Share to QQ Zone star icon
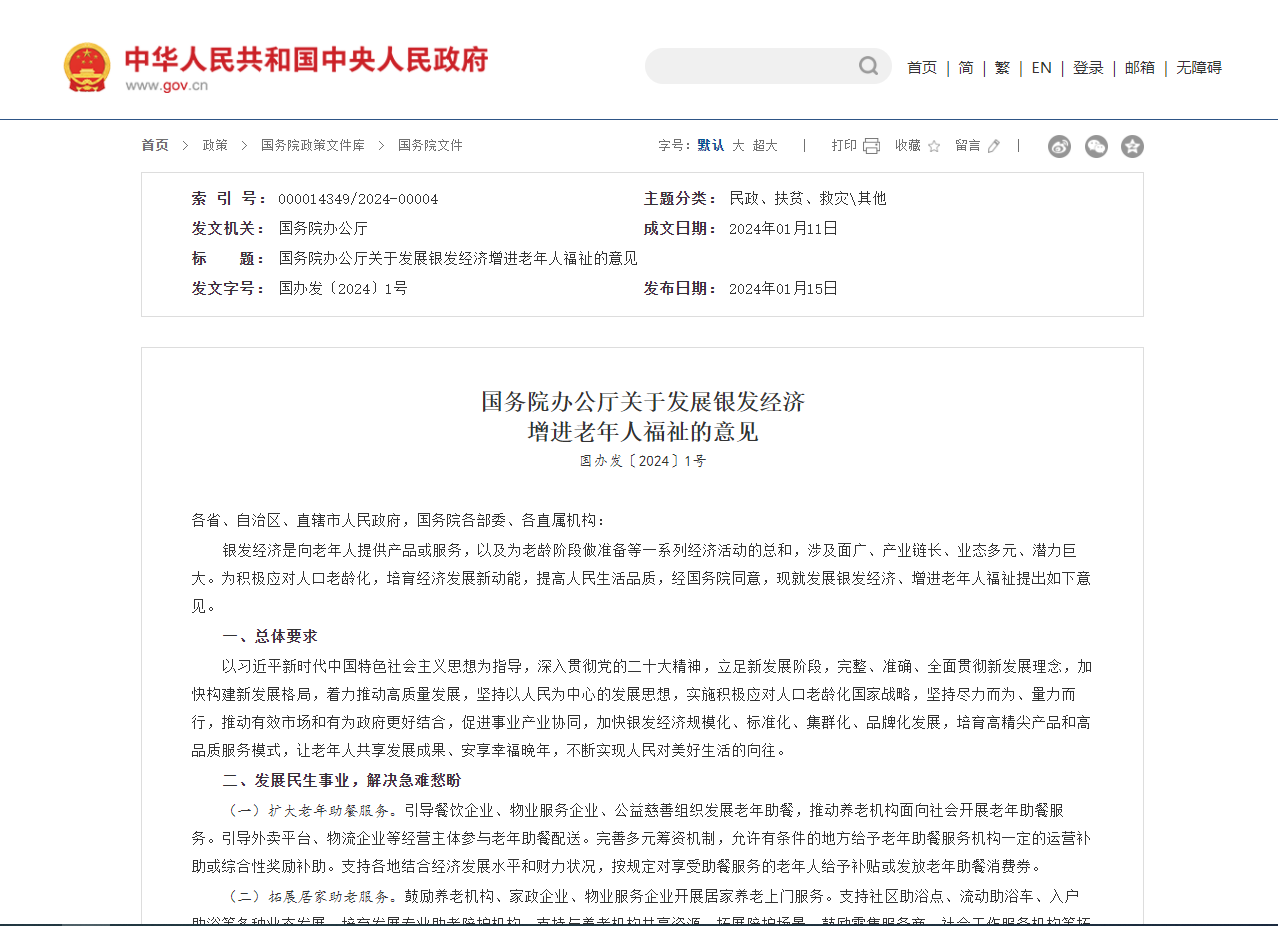 click(1132, 147)
